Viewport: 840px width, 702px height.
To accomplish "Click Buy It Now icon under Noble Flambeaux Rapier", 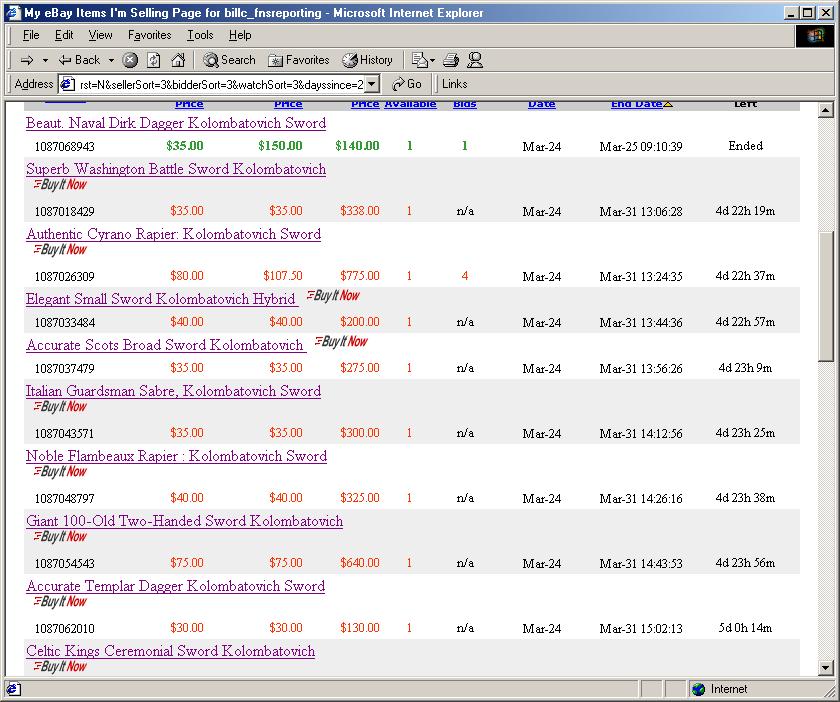I will pyautogui.click(x=60, y=472).
